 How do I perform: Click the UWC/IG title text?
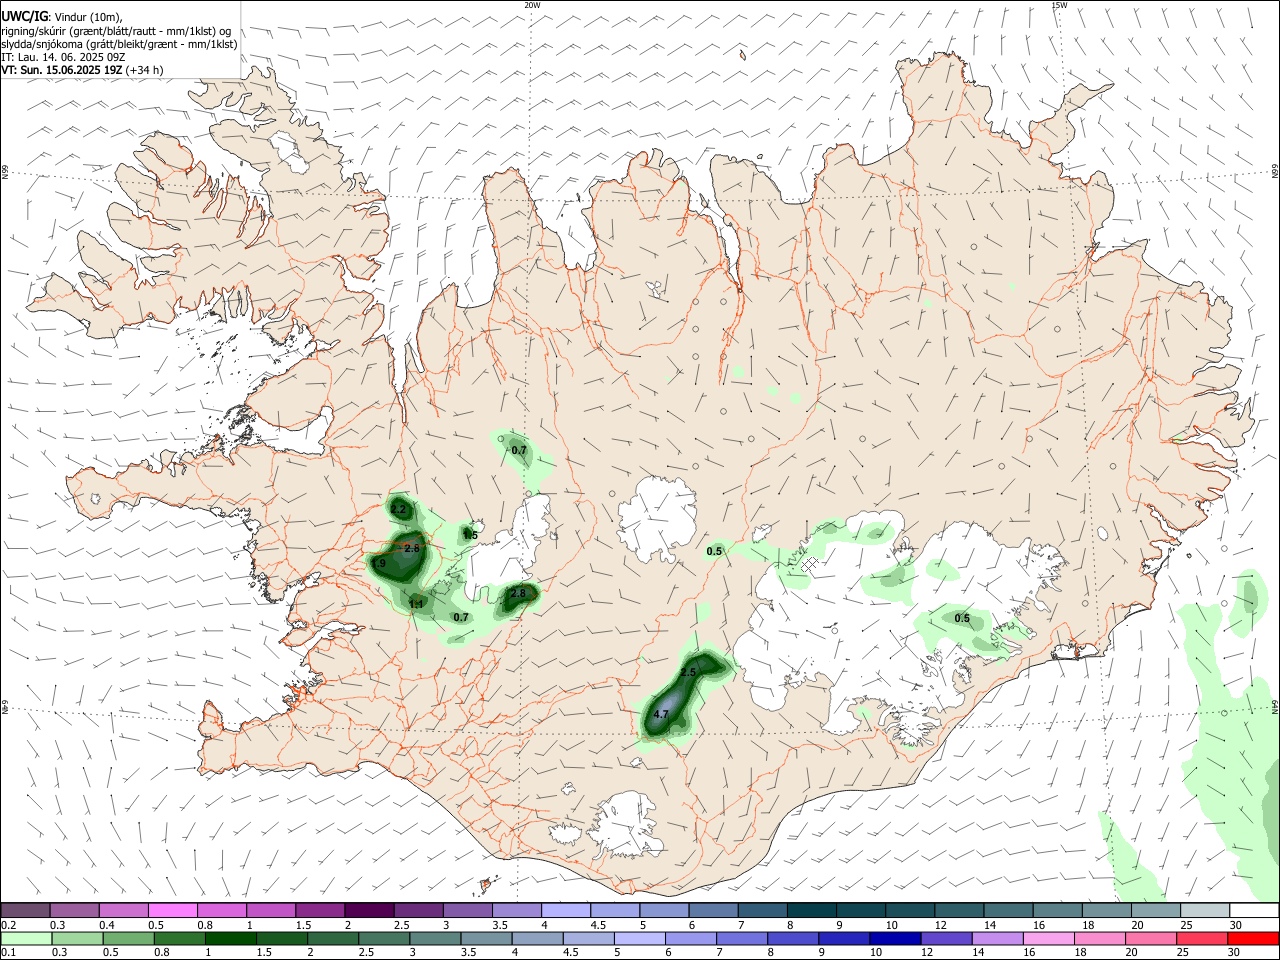[24, 16]
